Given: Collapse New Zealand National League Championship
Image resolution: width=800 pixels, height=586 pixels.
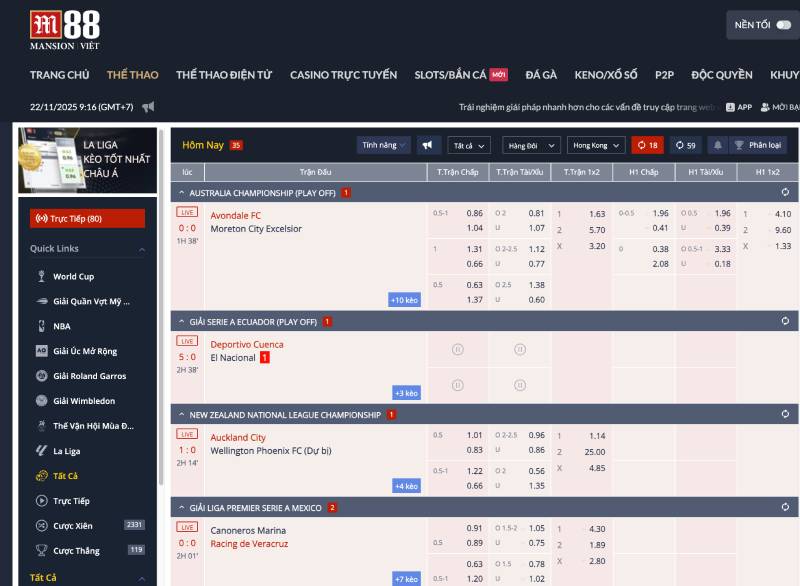Looking at the screenshot, I should pyautogui.click(x=182, y=415).
